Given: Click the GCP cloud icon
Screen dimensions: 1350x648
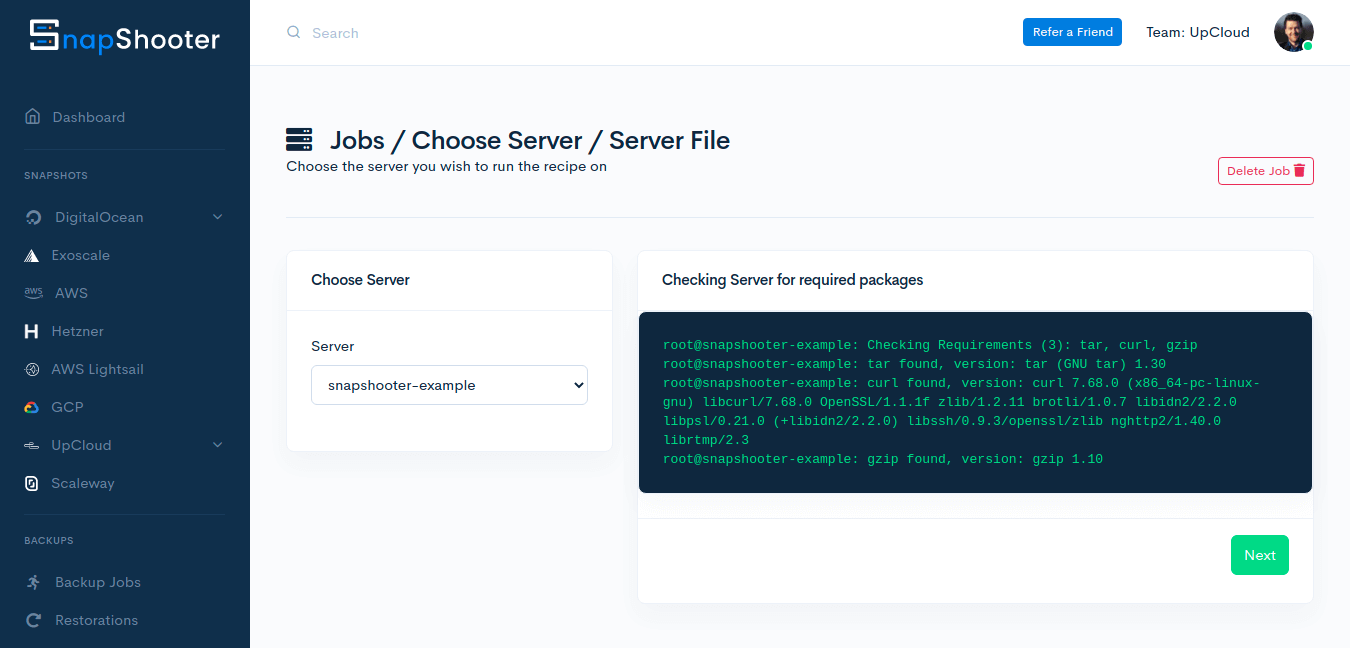Looking at the screenshot, I should pos(32,407).
